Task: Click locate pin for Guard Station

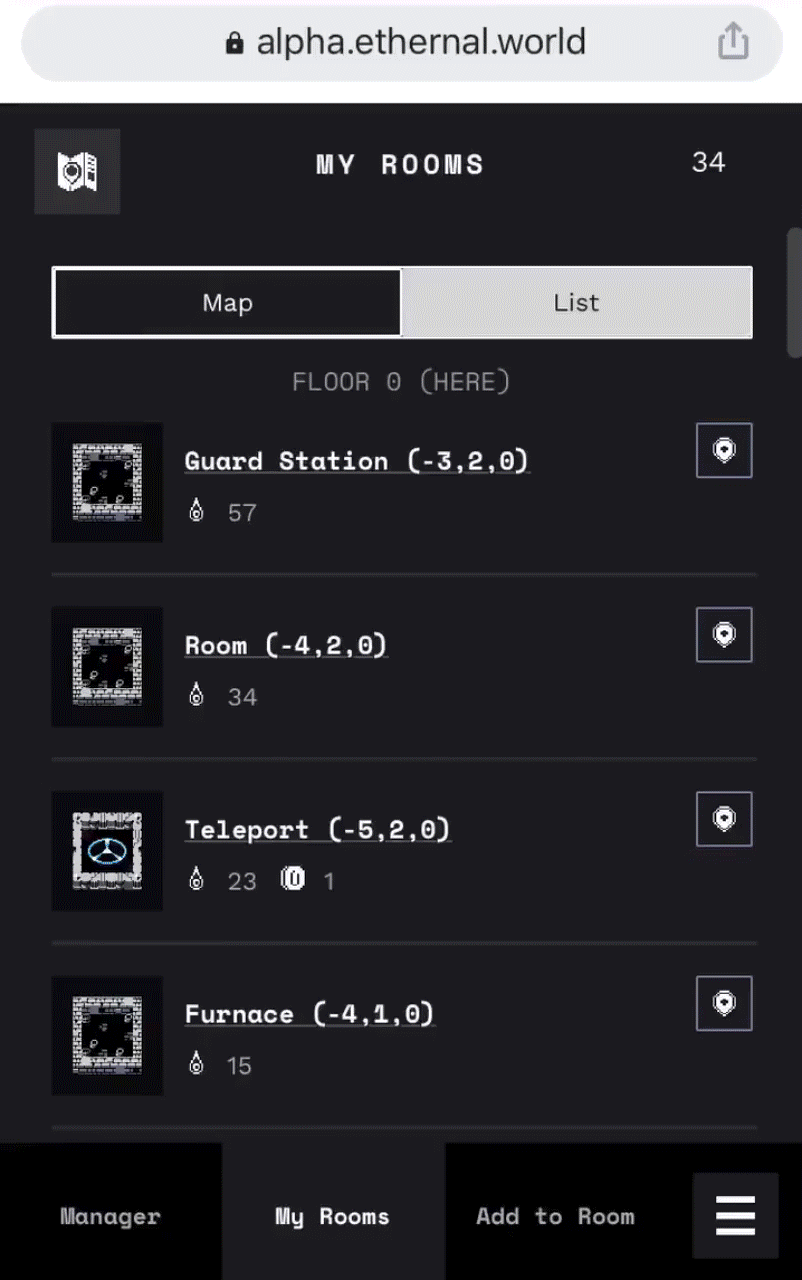Action: 724,450
